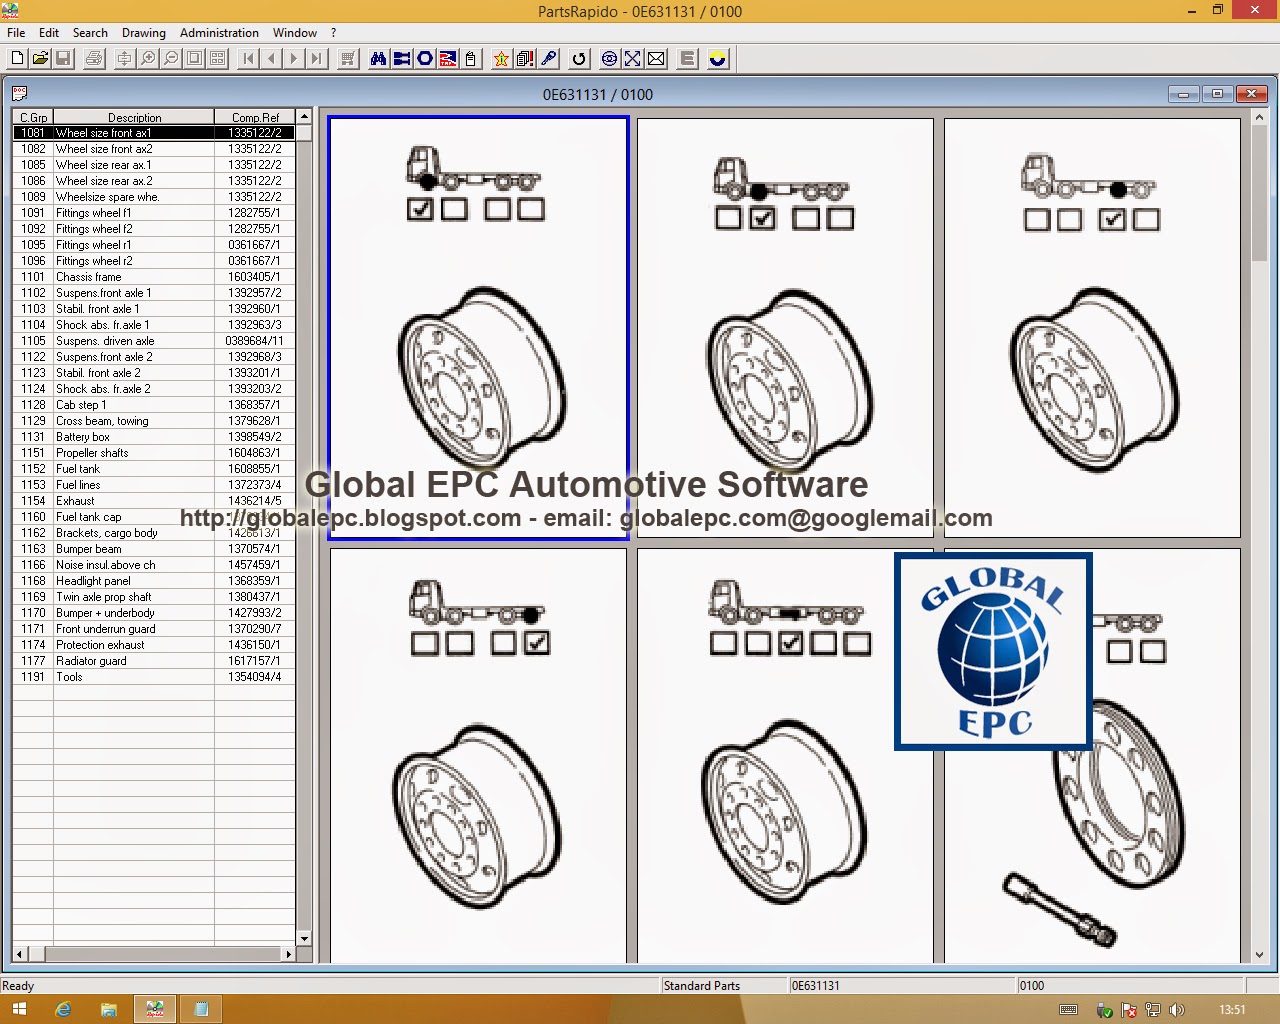Open the shopping cart order list icon
The height and width of the screenshot is (1024, 1280).
348,59
